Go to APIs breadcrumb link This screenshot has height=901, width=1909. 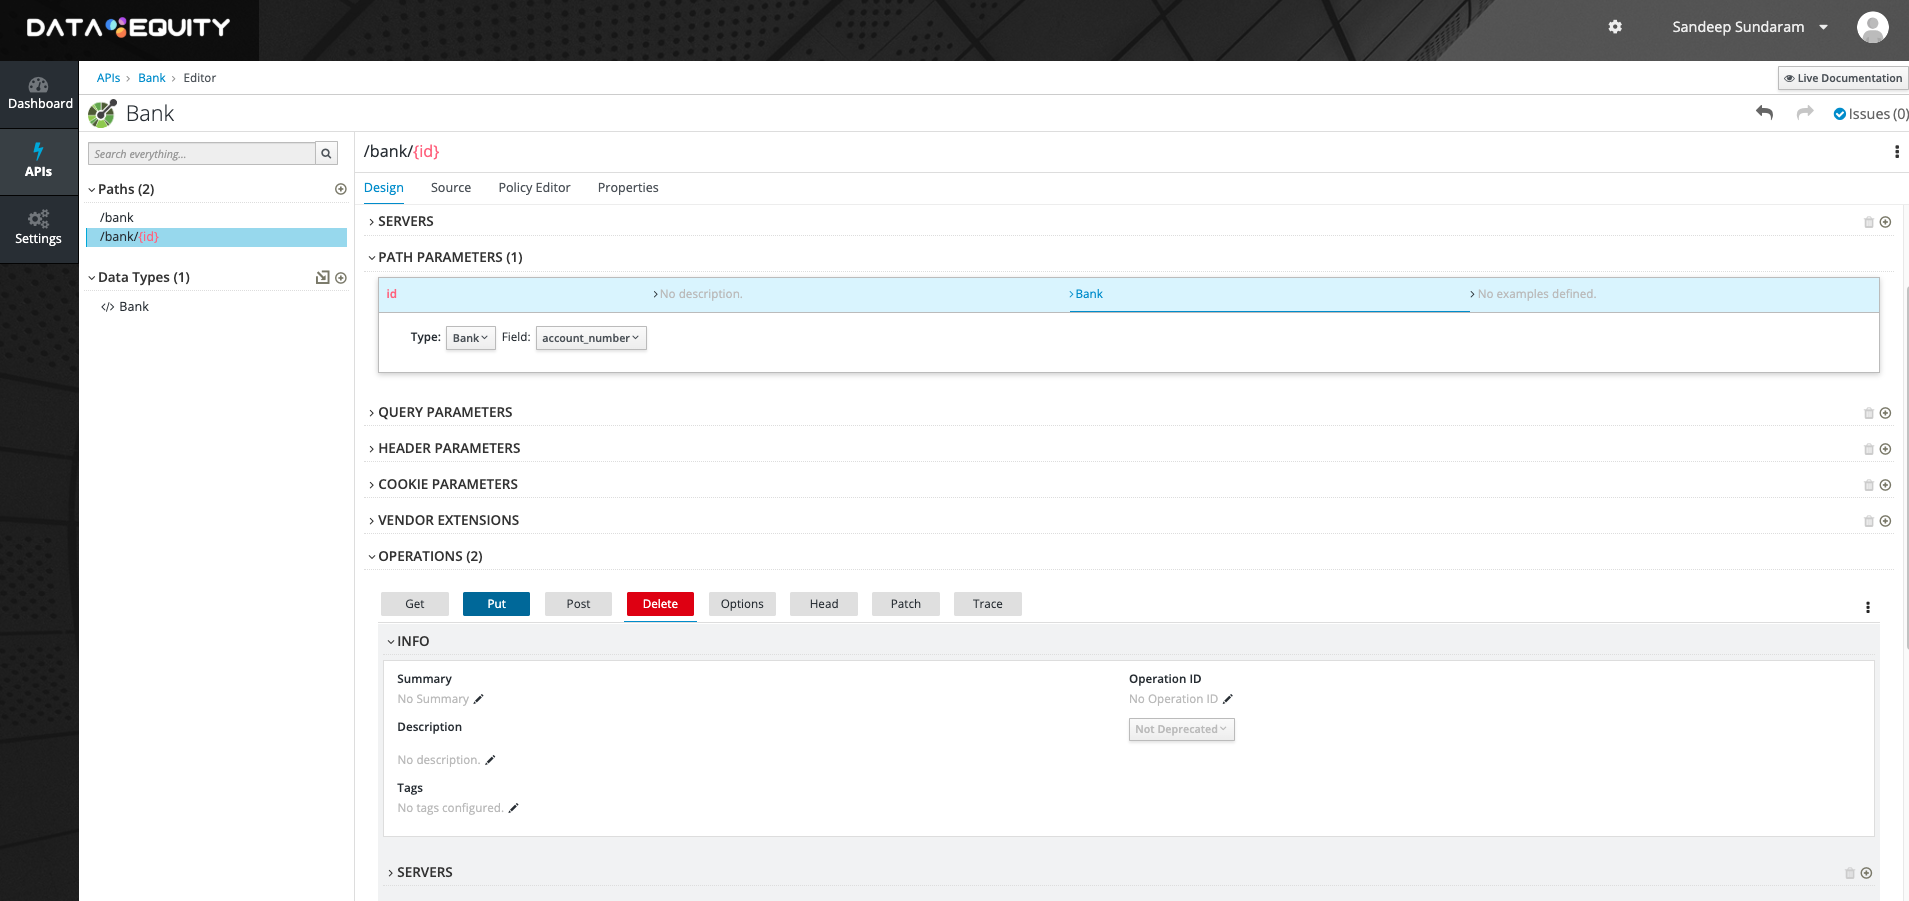click(x=108, y=78)
